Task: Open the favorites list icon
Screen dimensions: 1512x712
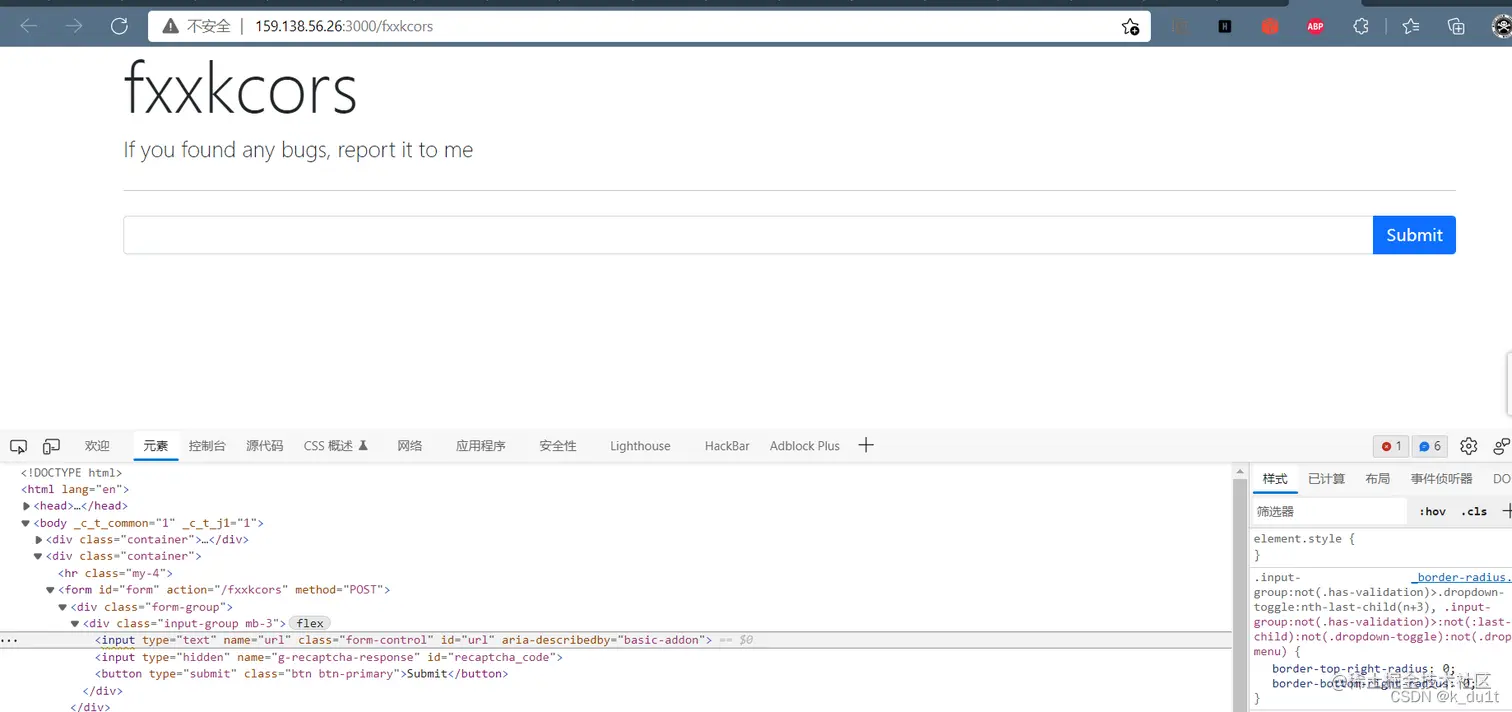Action: 1411,27
